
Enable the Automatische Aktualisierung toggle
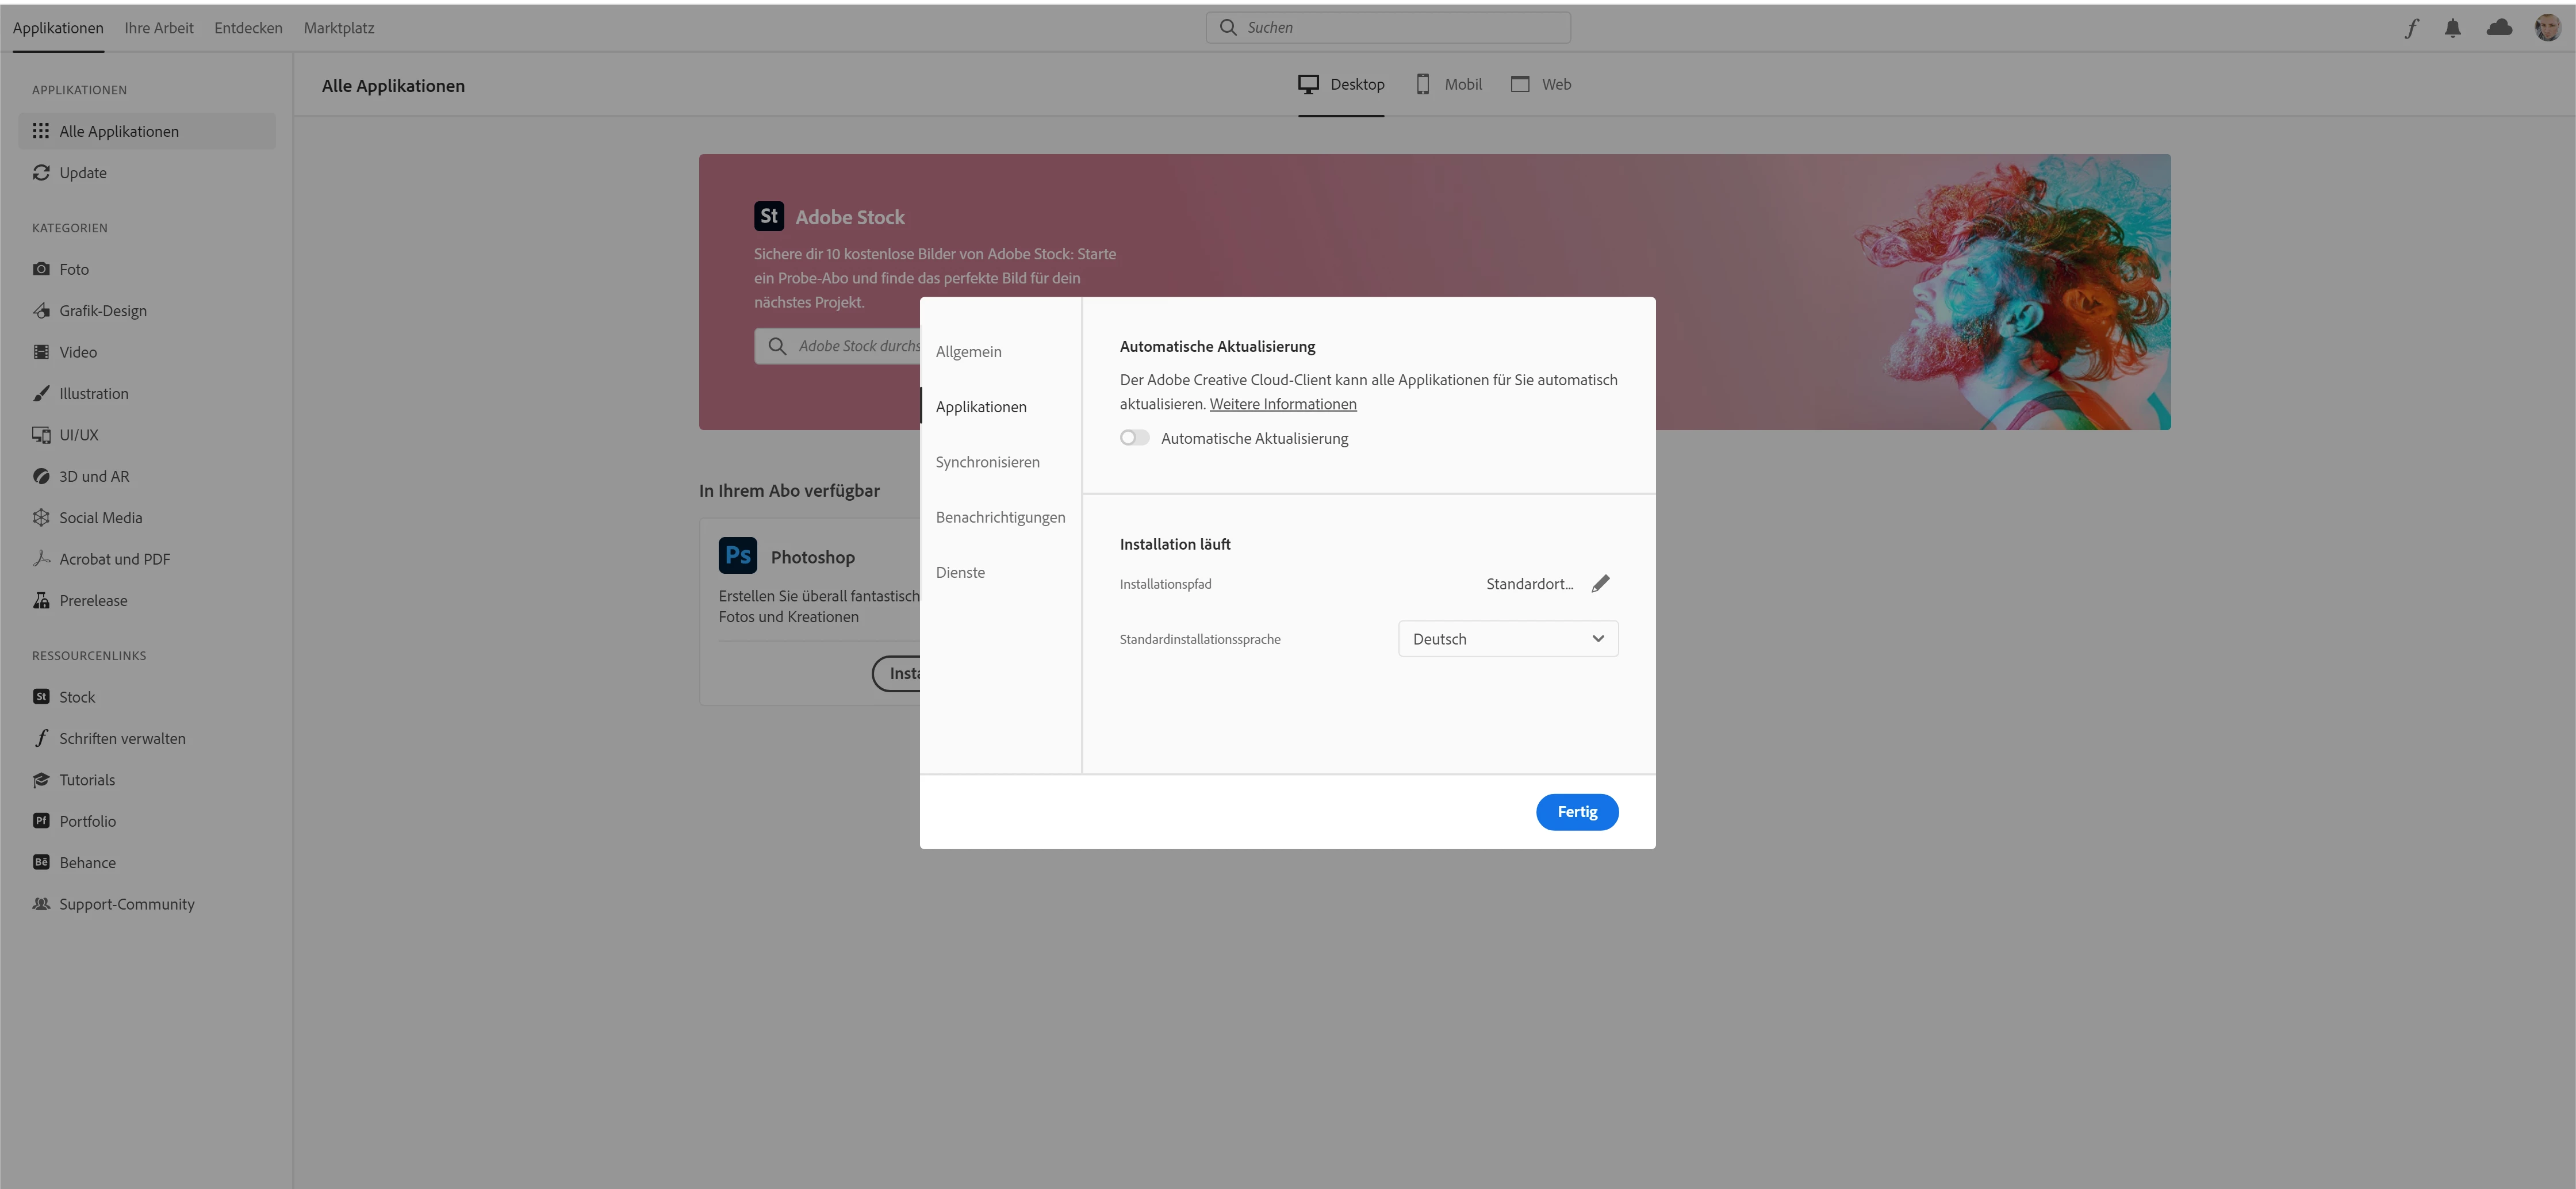pyautogui.click(x=1134, y=438)
